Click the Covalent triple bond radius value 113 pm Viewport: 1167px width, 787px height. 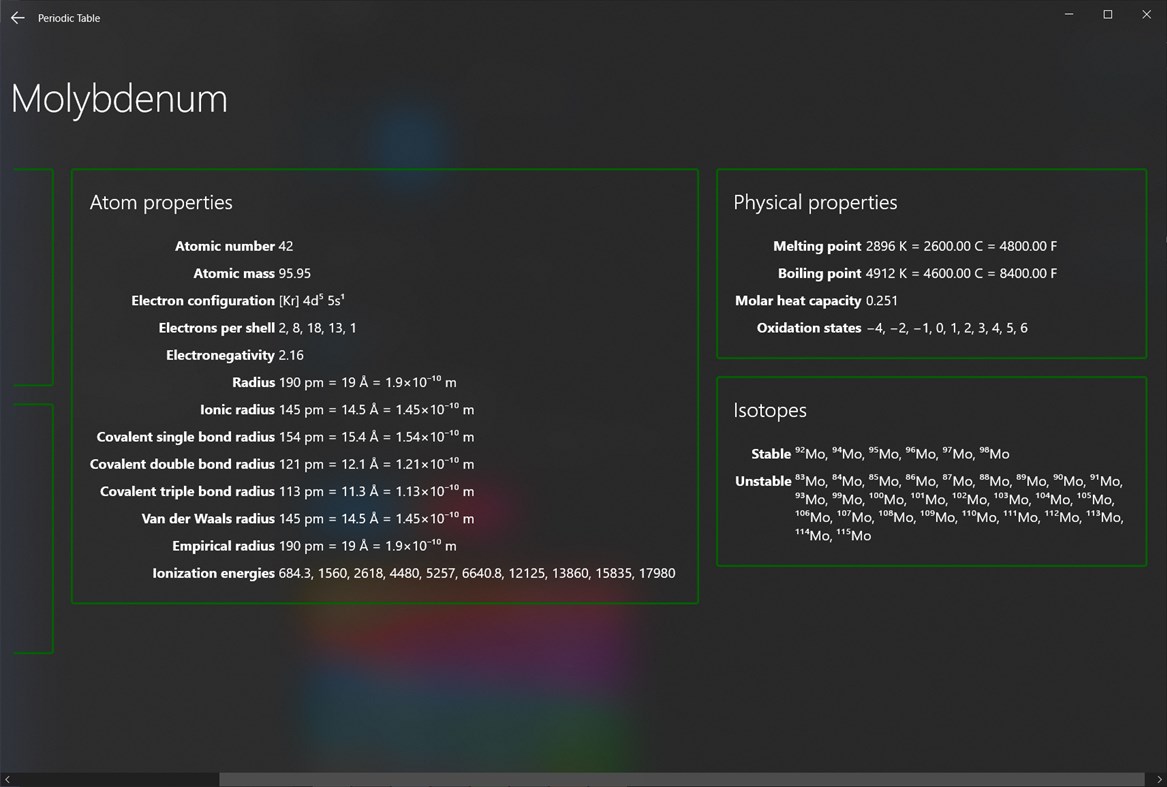(301, 491)
